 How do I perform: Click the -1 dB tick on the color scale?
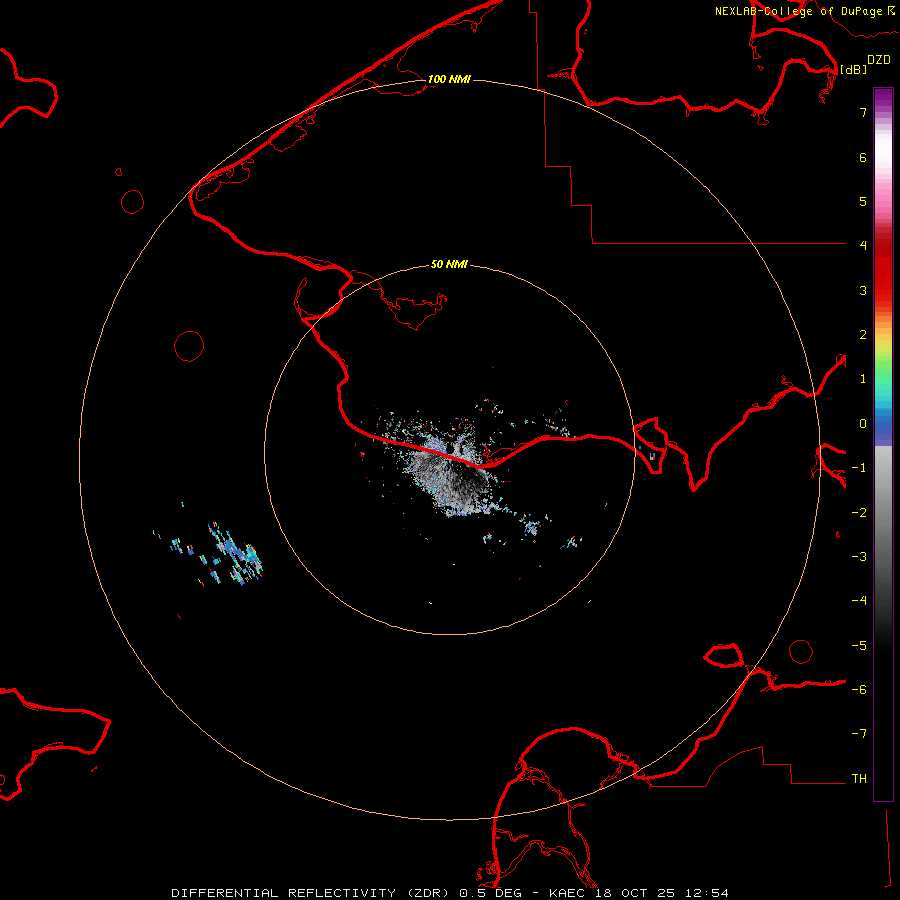pos(859,468)
